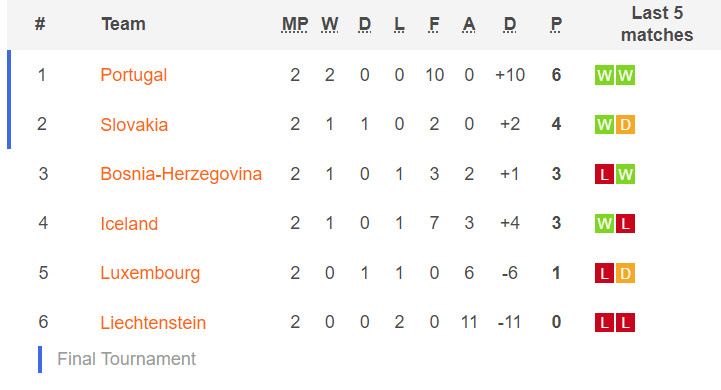Click Luxembourg's orange D draw badge
Viewport: 721px width, 390px height.
pos(625,273)
